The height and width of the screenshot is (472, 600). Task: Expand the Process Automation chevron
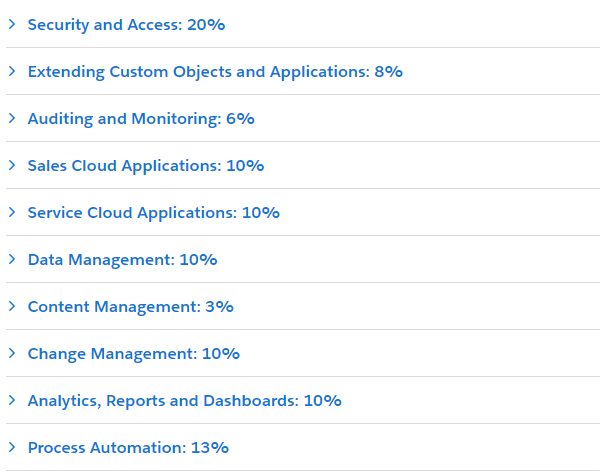point(12,447)
